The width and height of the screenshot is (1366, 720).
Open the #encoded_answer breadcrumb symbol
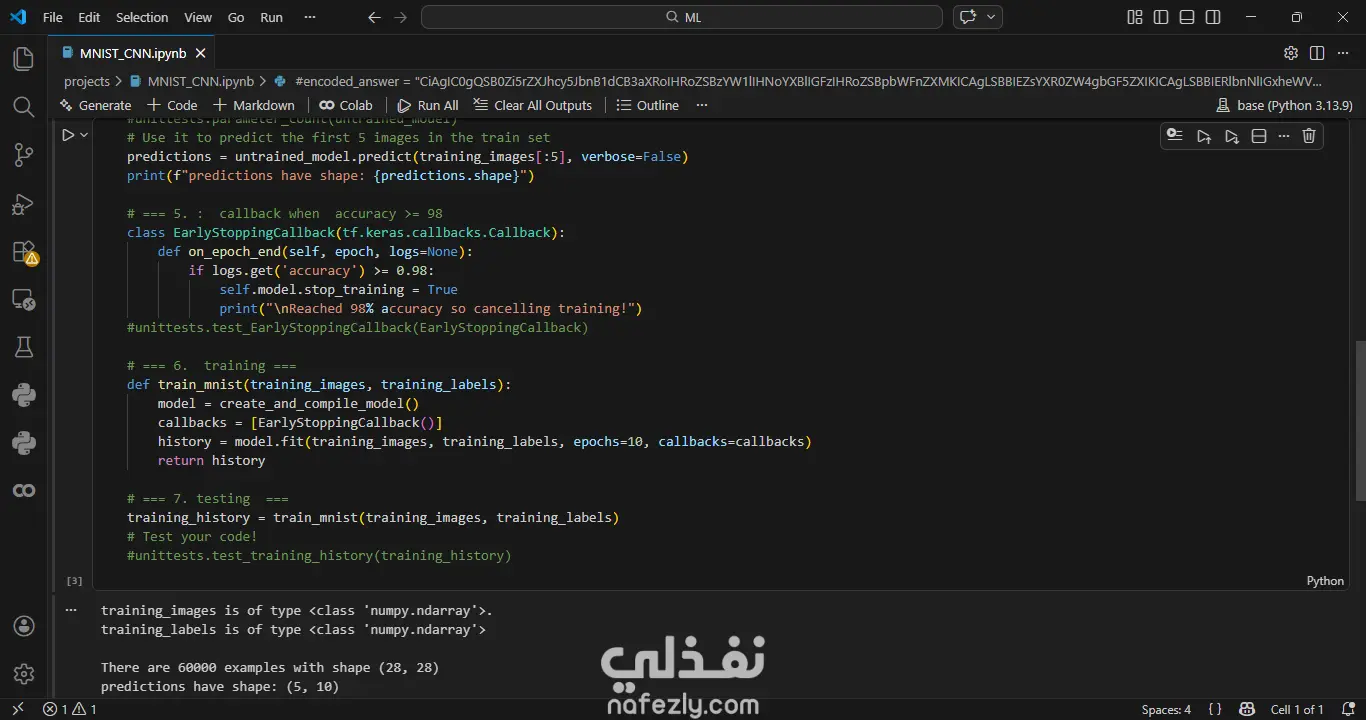(797, 81)
